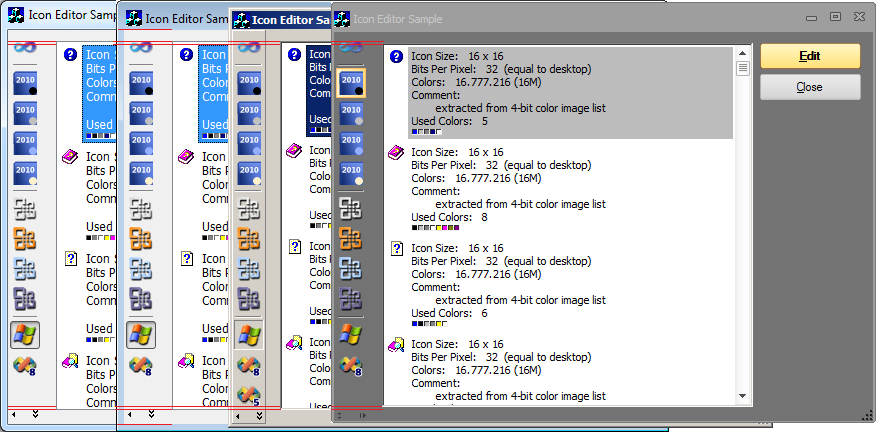Pick the orange Office logo in the dark window toolbar

click(350, 238)
